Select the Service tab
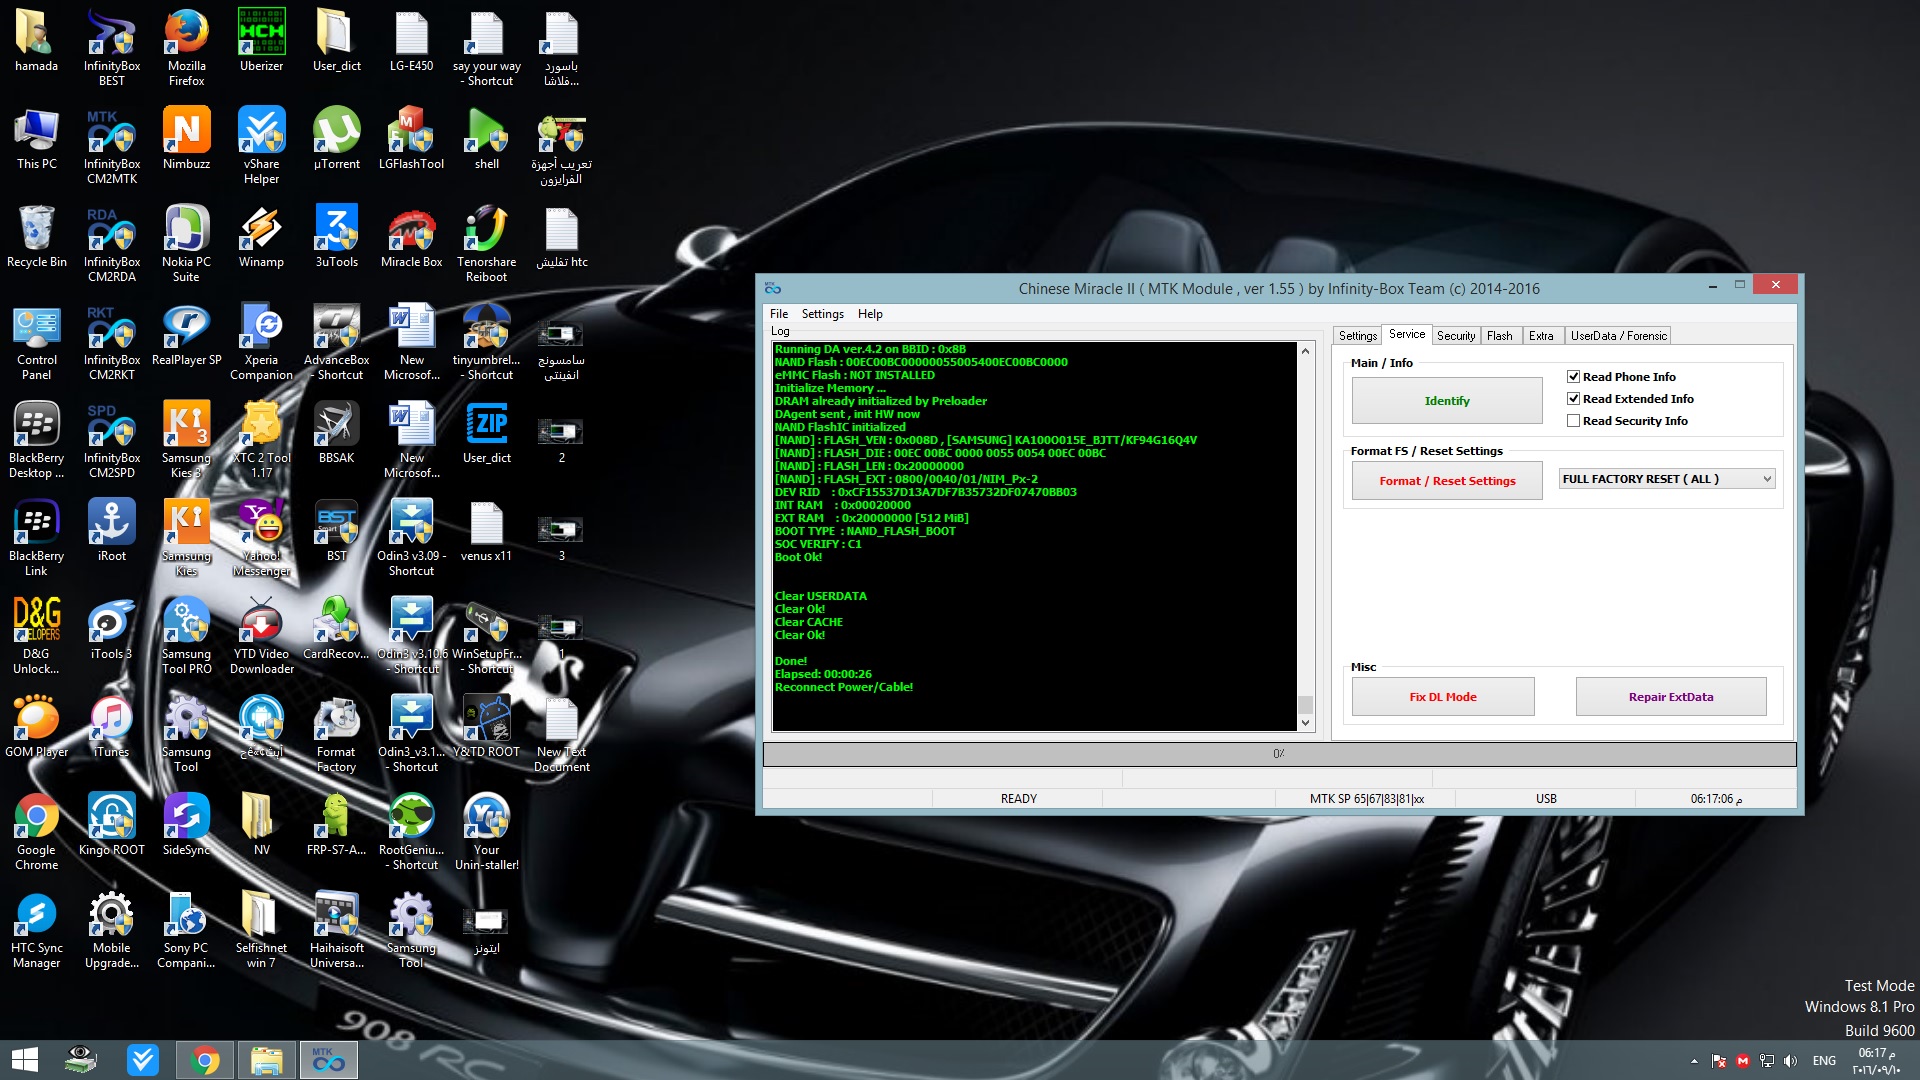This screenshot has width=1920, height=1080. [x=1406, y=334]
